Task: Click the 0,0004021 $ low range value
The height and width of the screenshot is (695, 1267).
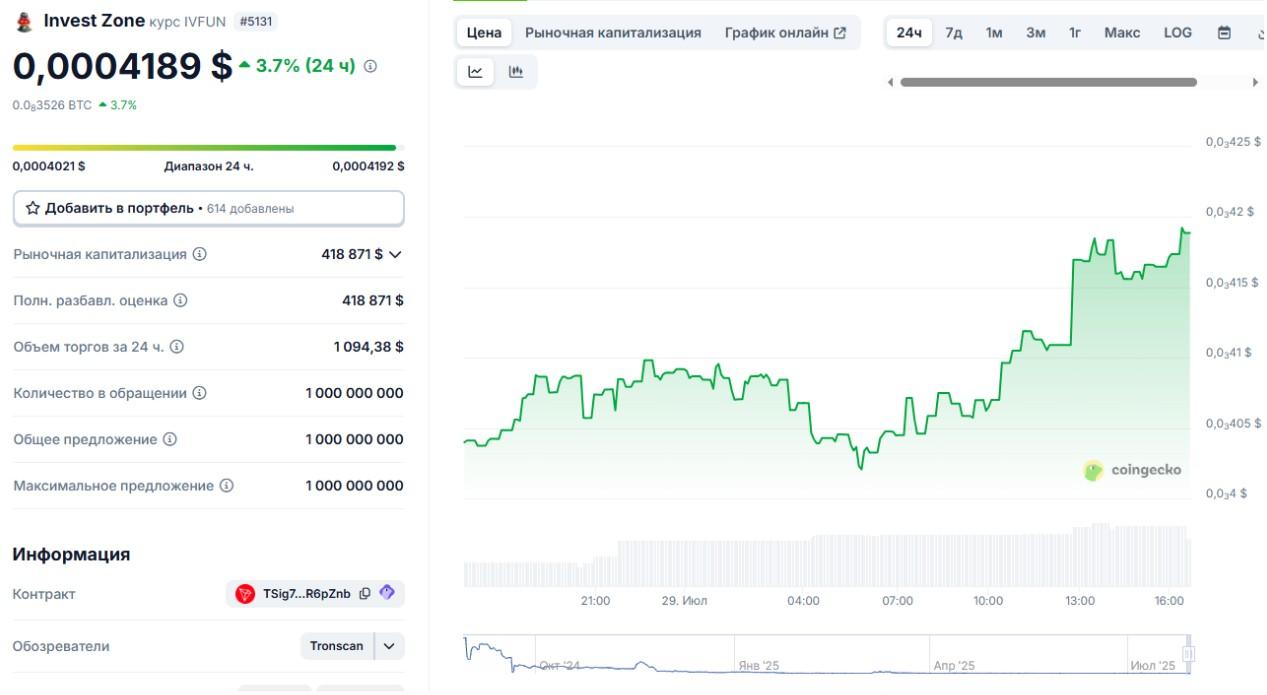Action: click(49, 166)
